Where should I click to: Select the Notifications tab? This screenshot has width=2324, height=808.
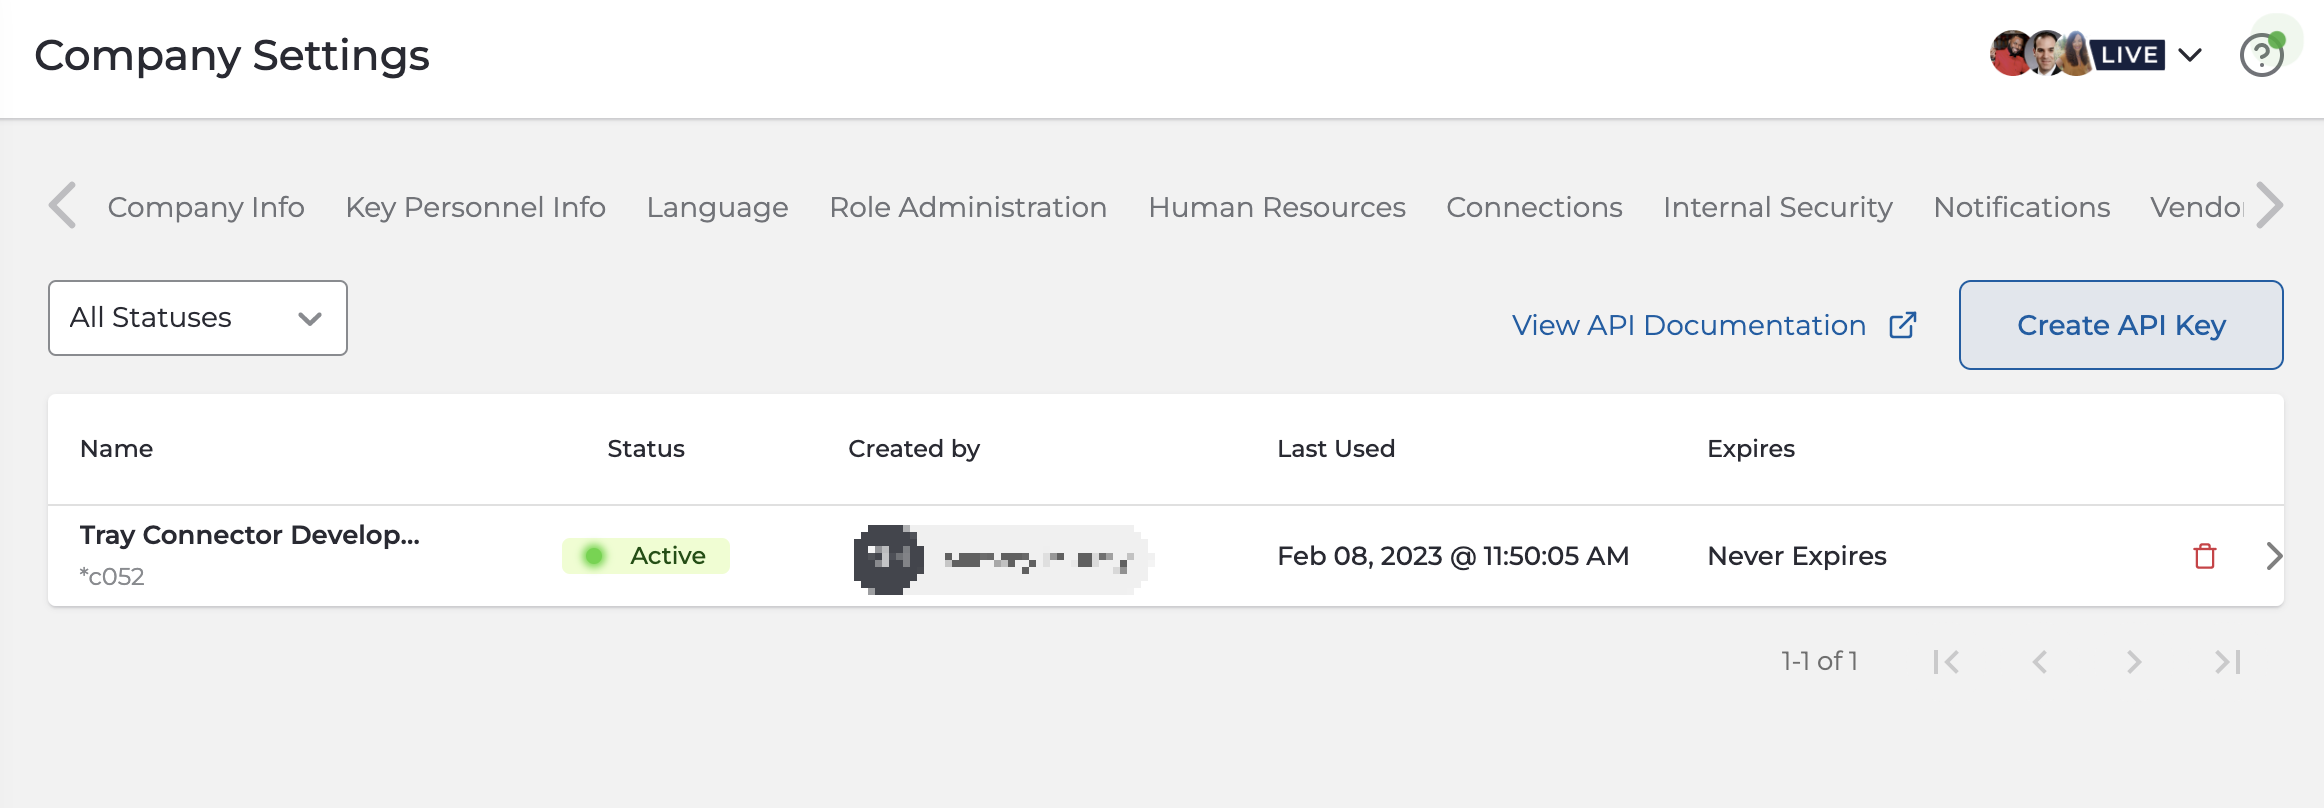point(2021,207)
